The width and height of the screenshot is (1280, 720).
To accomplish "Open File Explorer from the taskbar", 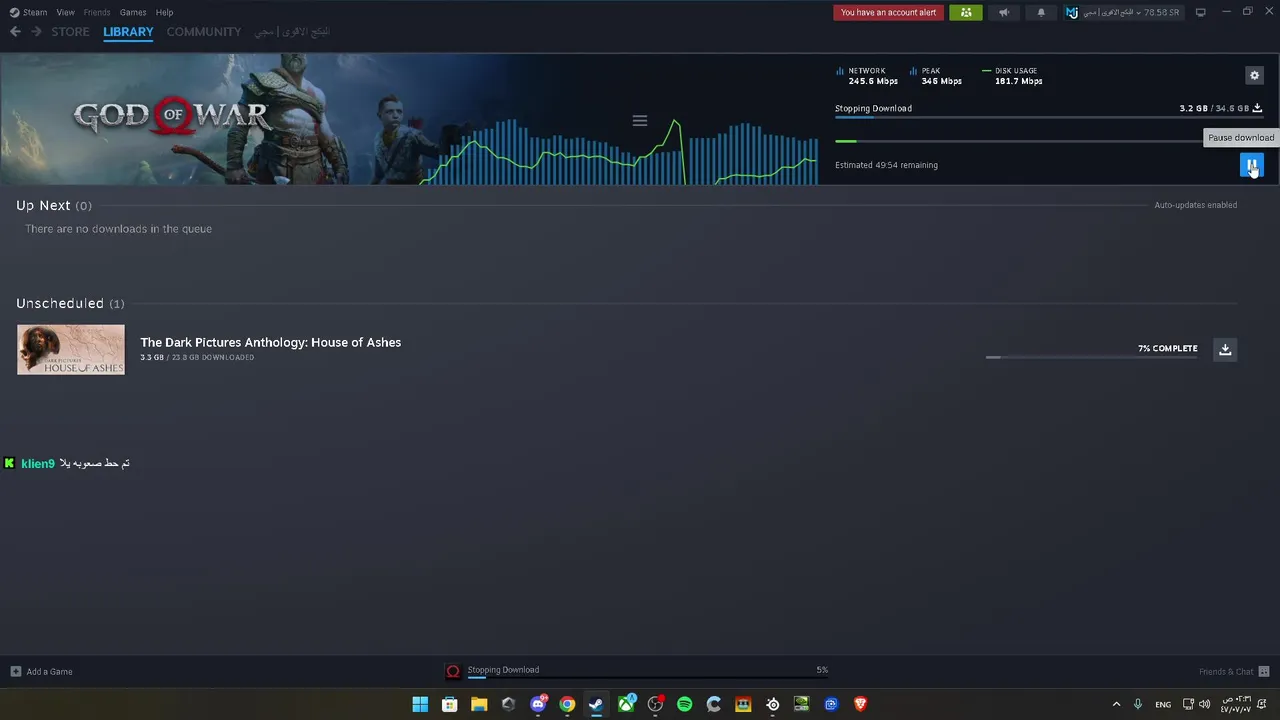I will [479, 704].
